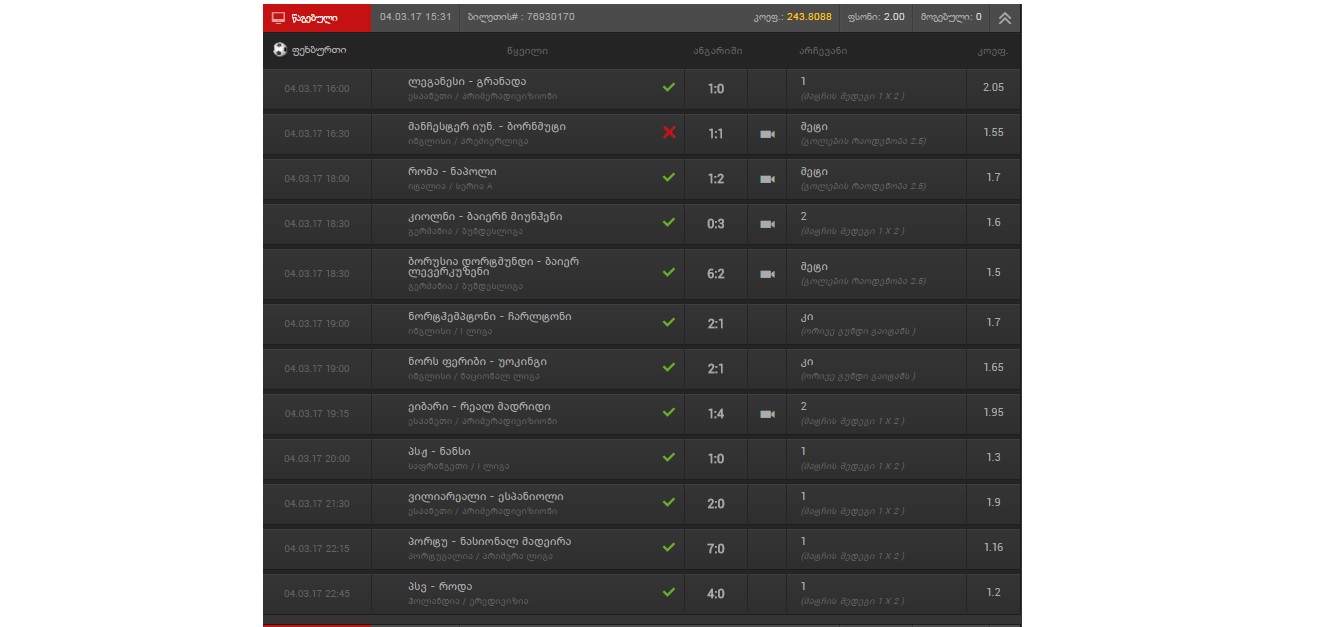
Task: Click the პორტუ - ნასიონალ მადეირა match name
Action: (490, 542)
